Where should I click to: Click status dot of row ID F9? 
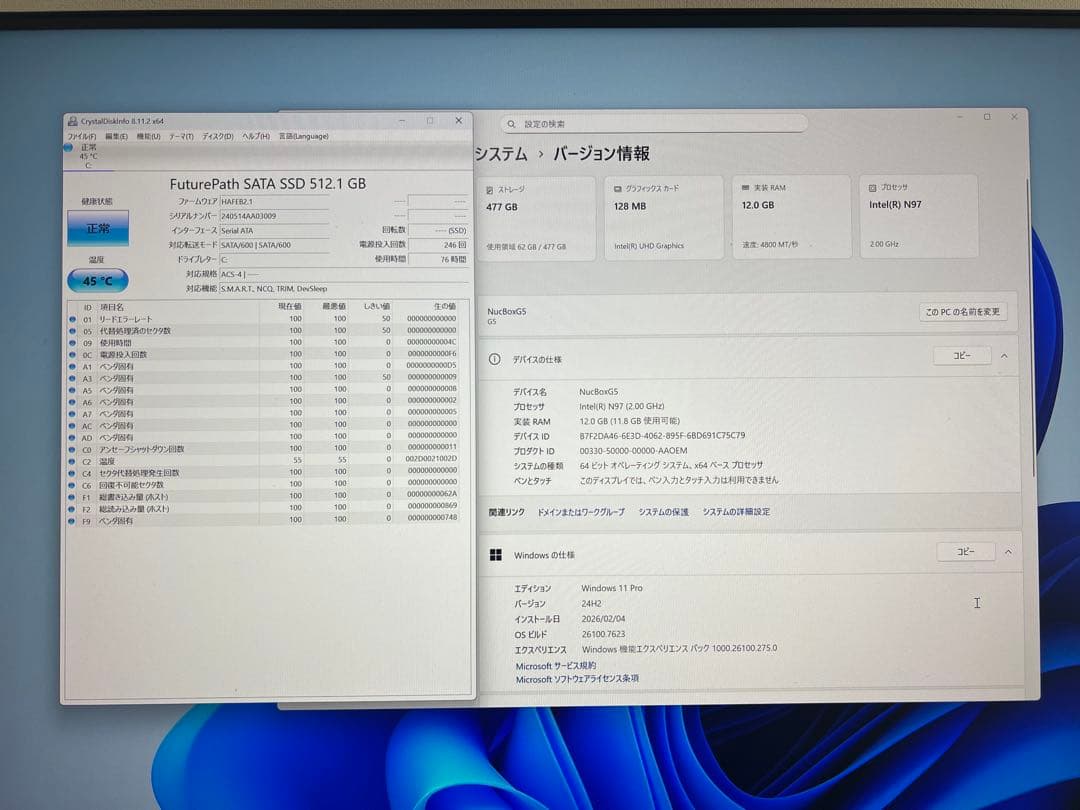[x=72, y=521]
